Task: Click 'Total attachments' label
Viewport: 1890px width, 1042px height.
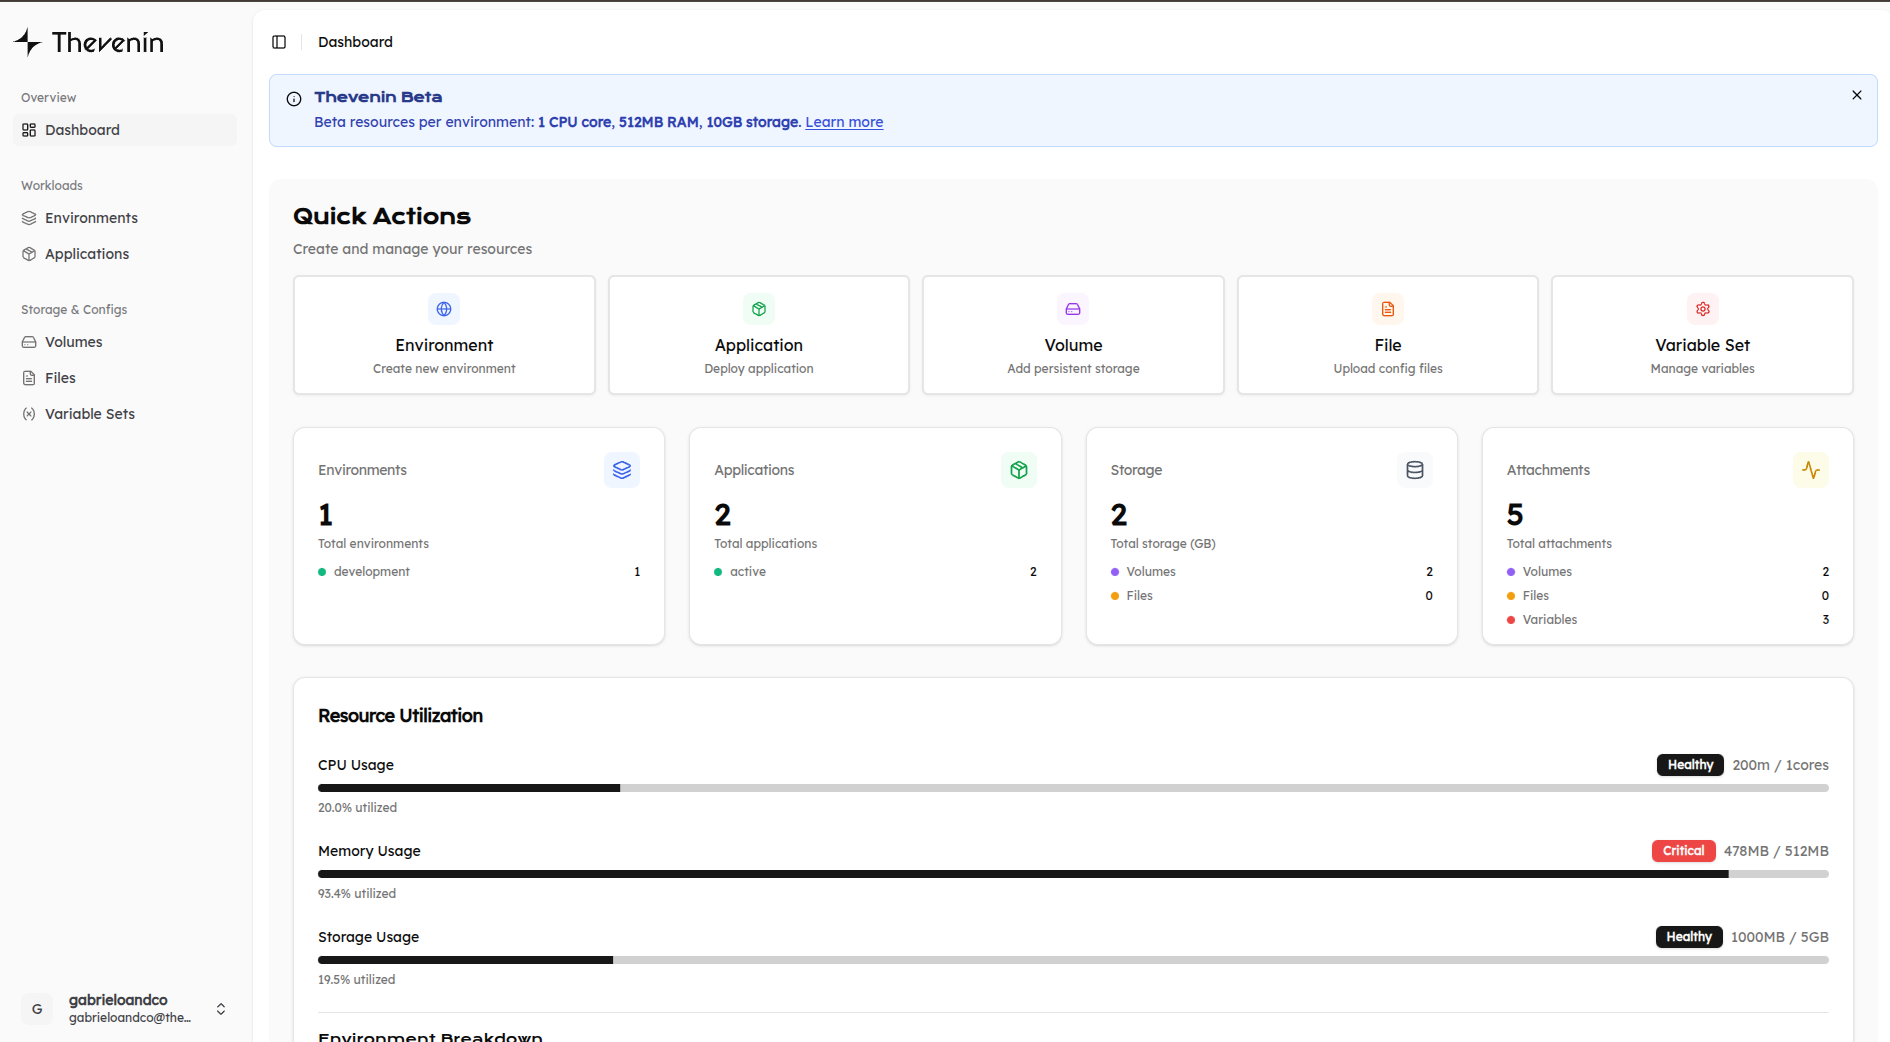Action: point(1559,544)
